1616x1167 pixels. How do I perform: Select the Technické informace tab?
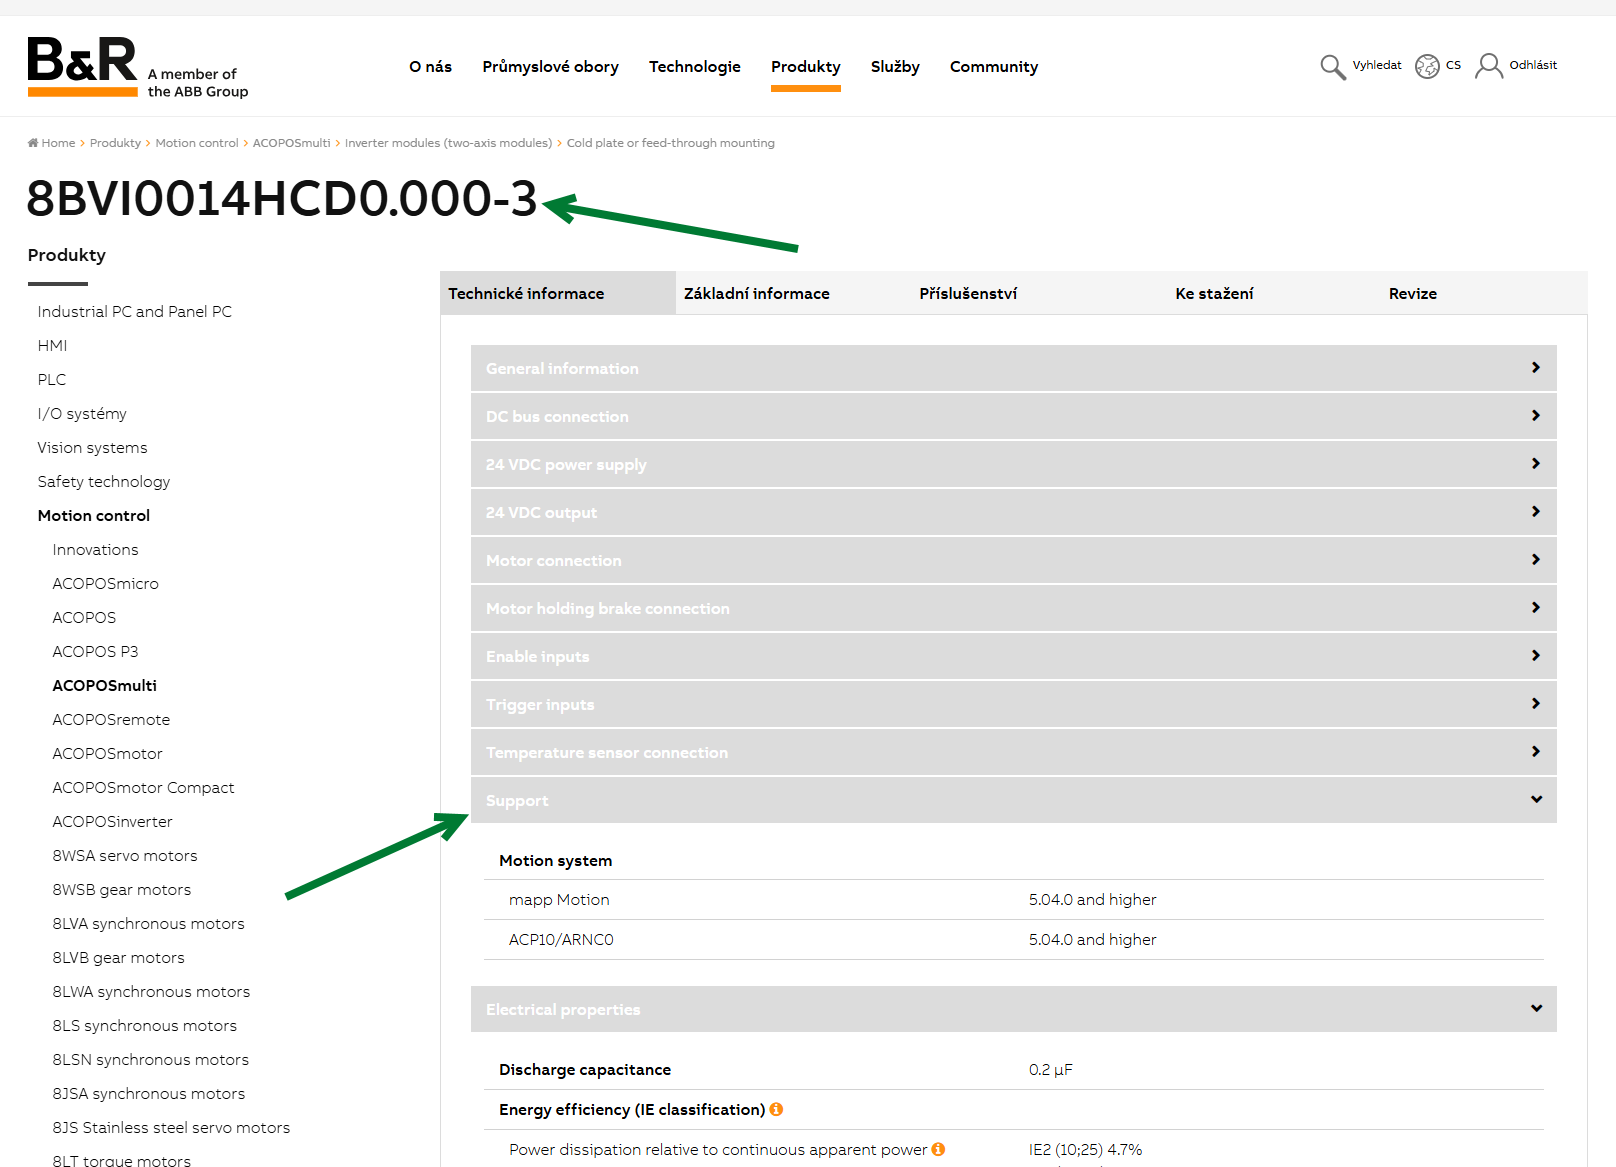click(x=558, y=293)
